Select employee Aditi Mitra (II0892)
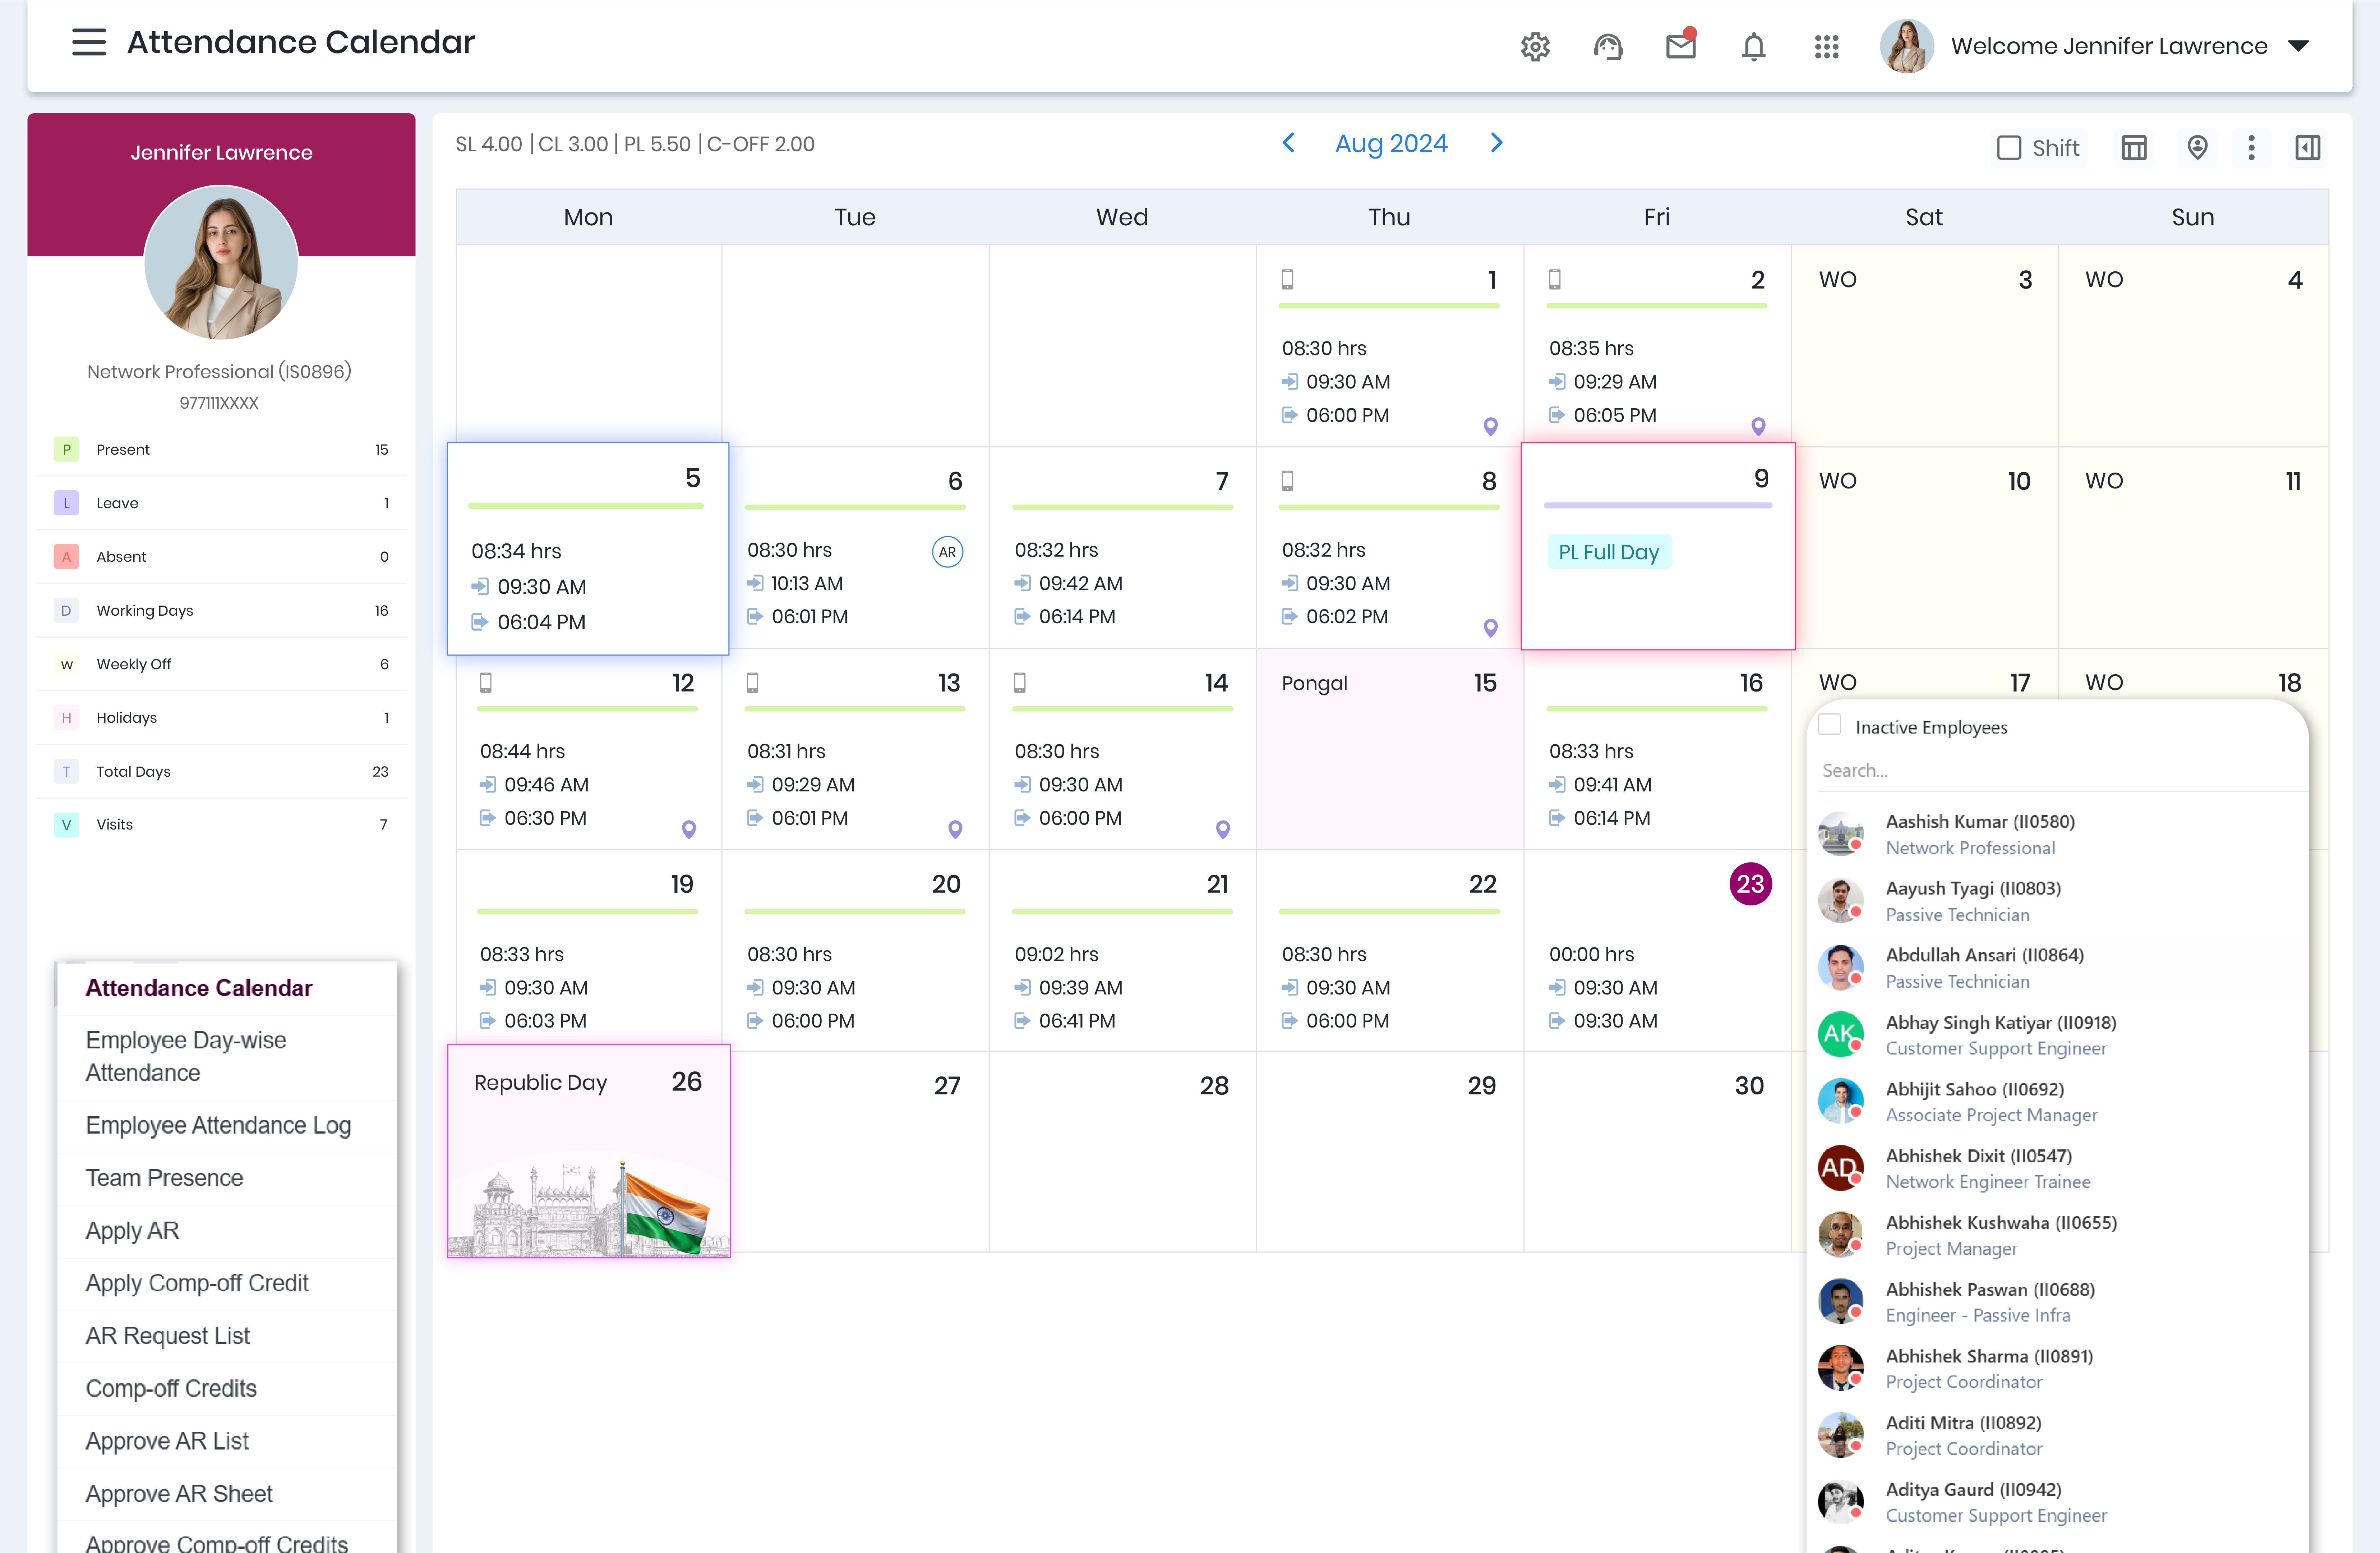2380x1553 pixels. [x=2058, y=1435]
